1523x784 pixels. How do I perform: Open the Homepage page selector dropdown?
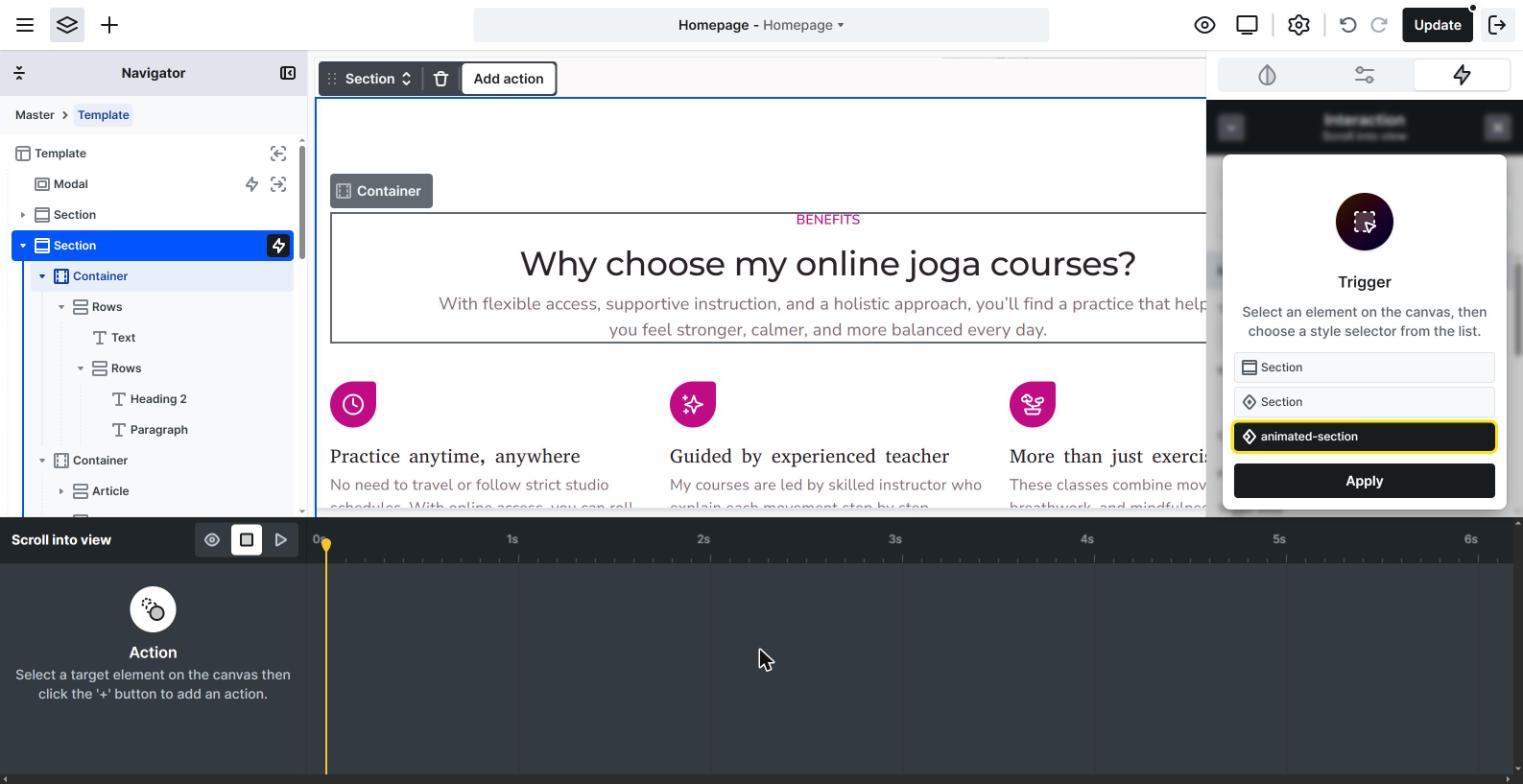tap(761, 25)
